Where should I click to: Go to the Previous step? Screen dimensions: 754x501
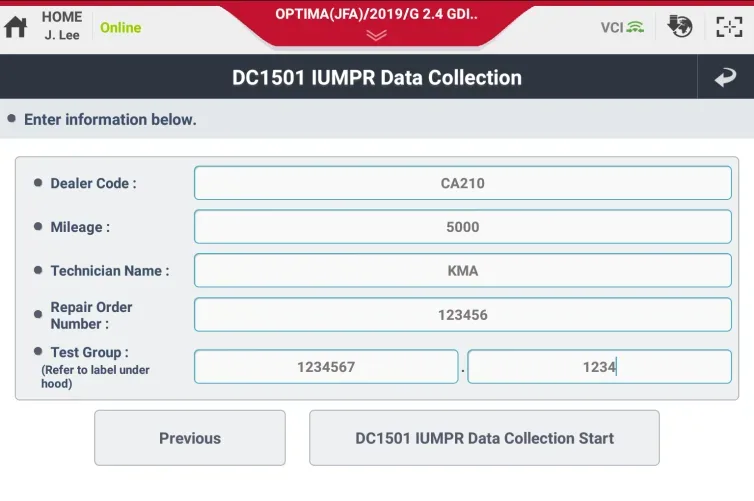click(190, 438)
